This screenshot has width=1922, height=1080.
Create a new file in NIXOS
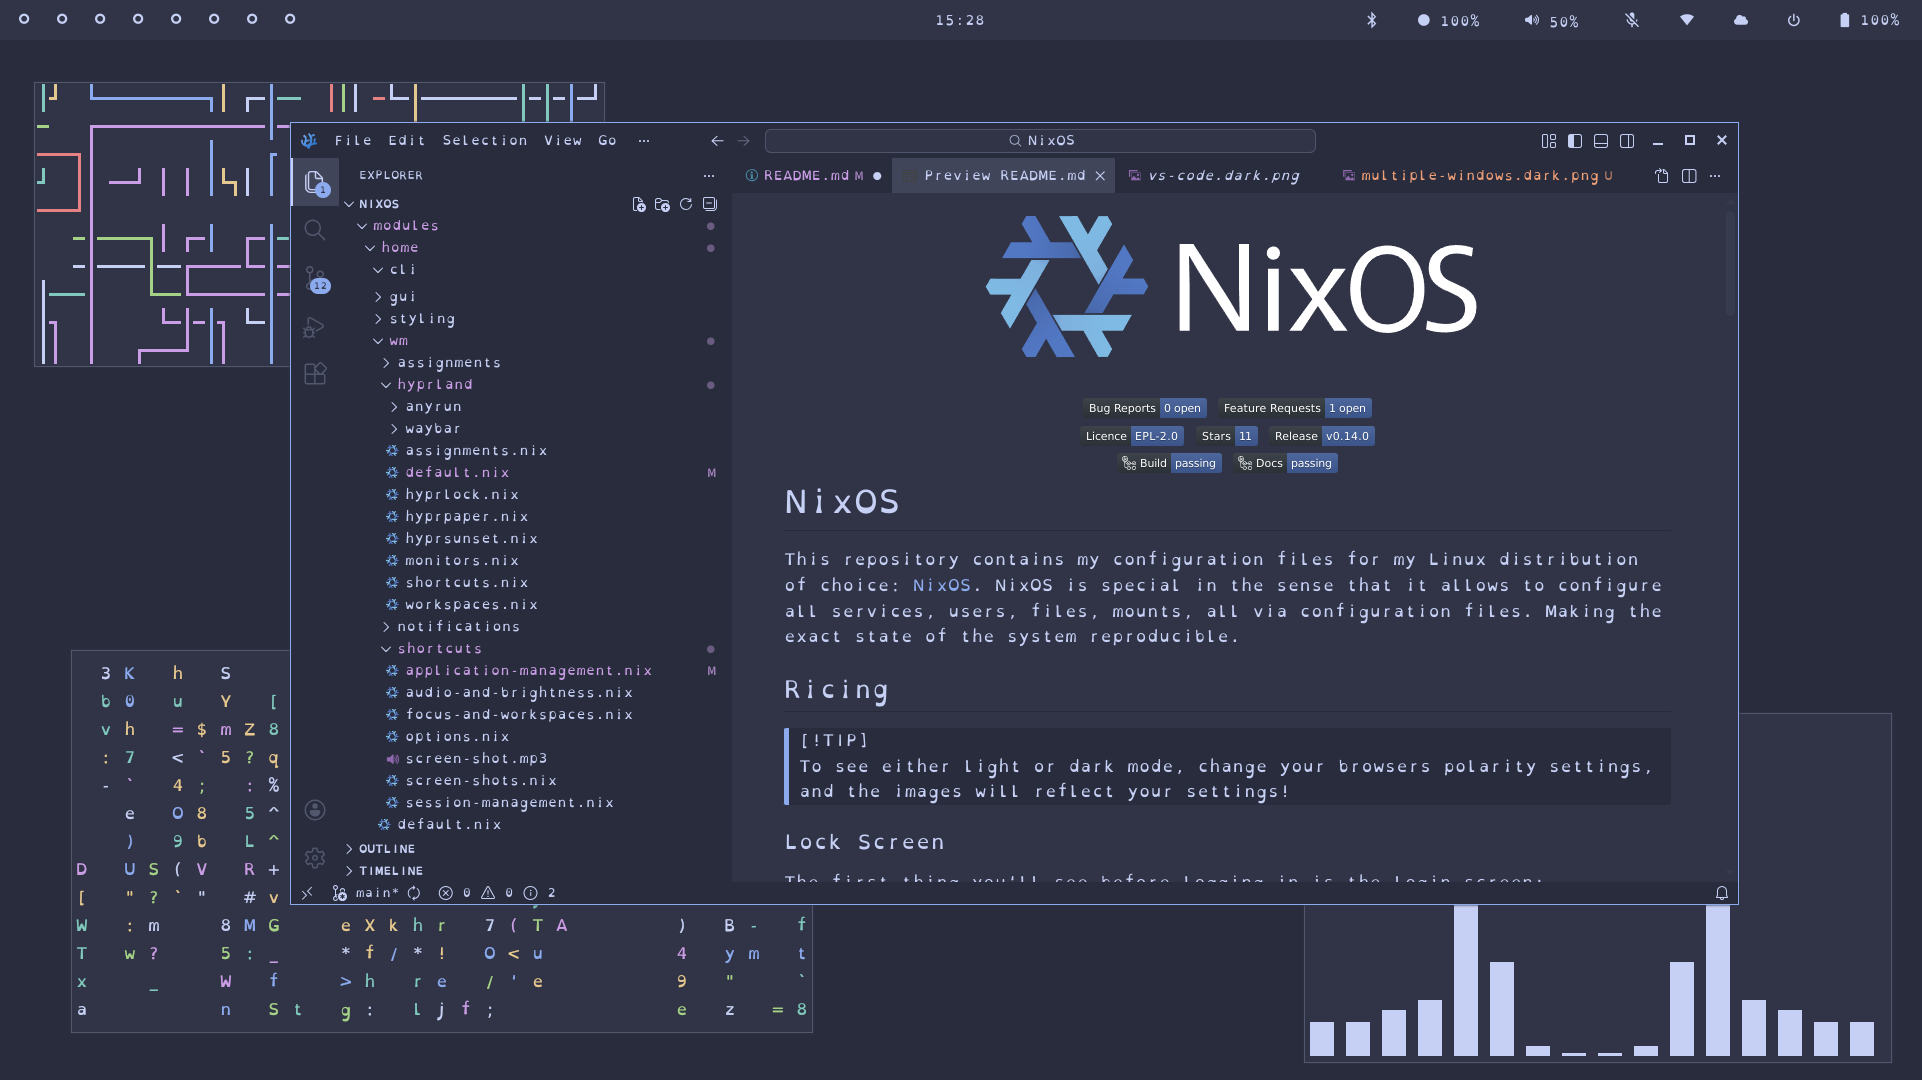(x=639, y=204)
